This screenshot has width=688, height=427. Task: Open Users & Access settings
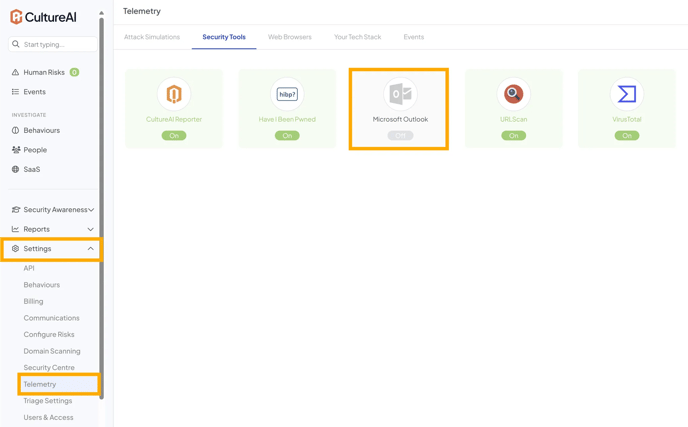click(x=48, y=417)
